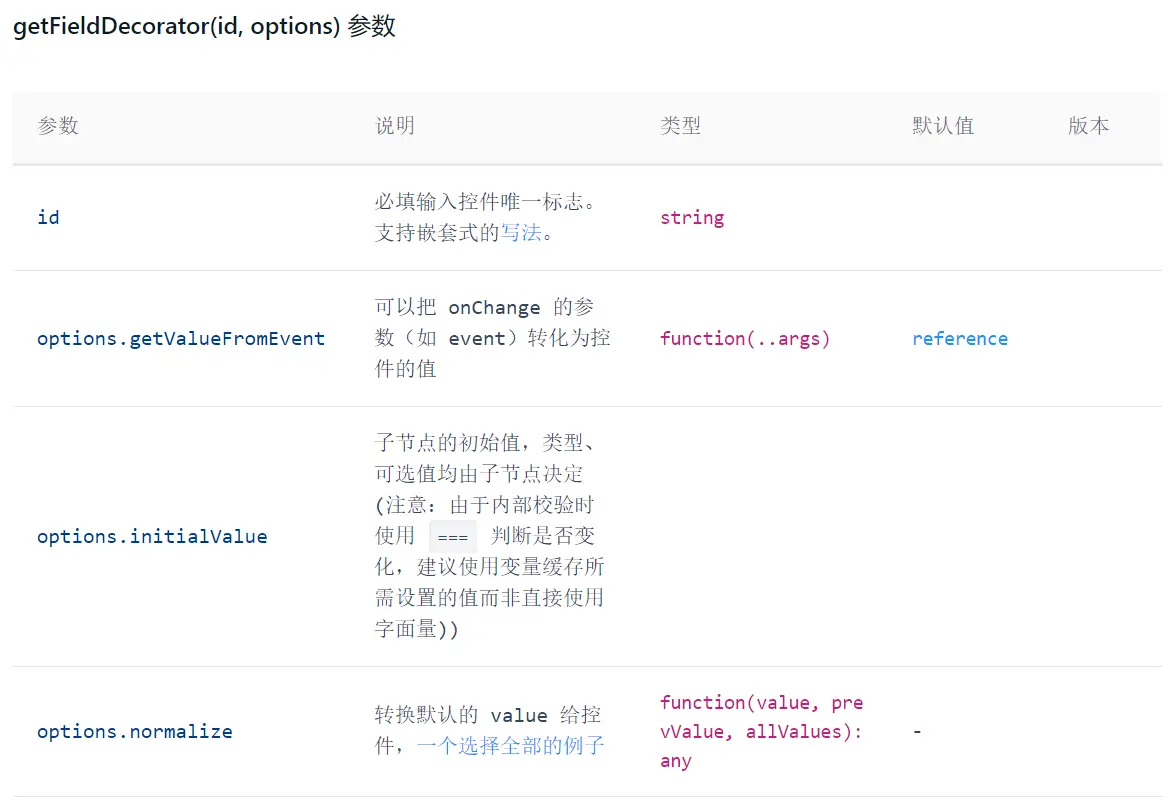Click the dash in normalize default value cell

[x=917, y=731]
